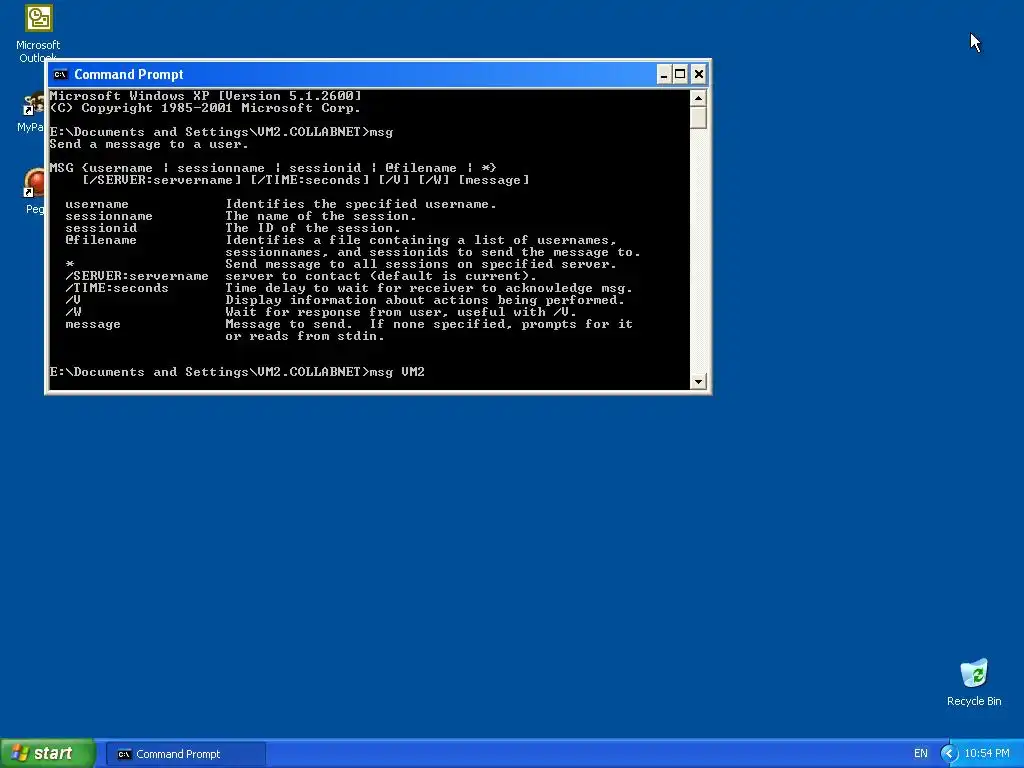Maximize the Command Prompt window
This screenshot has width=1024, height=768.
pyautogui.click(x=680, y=74)
